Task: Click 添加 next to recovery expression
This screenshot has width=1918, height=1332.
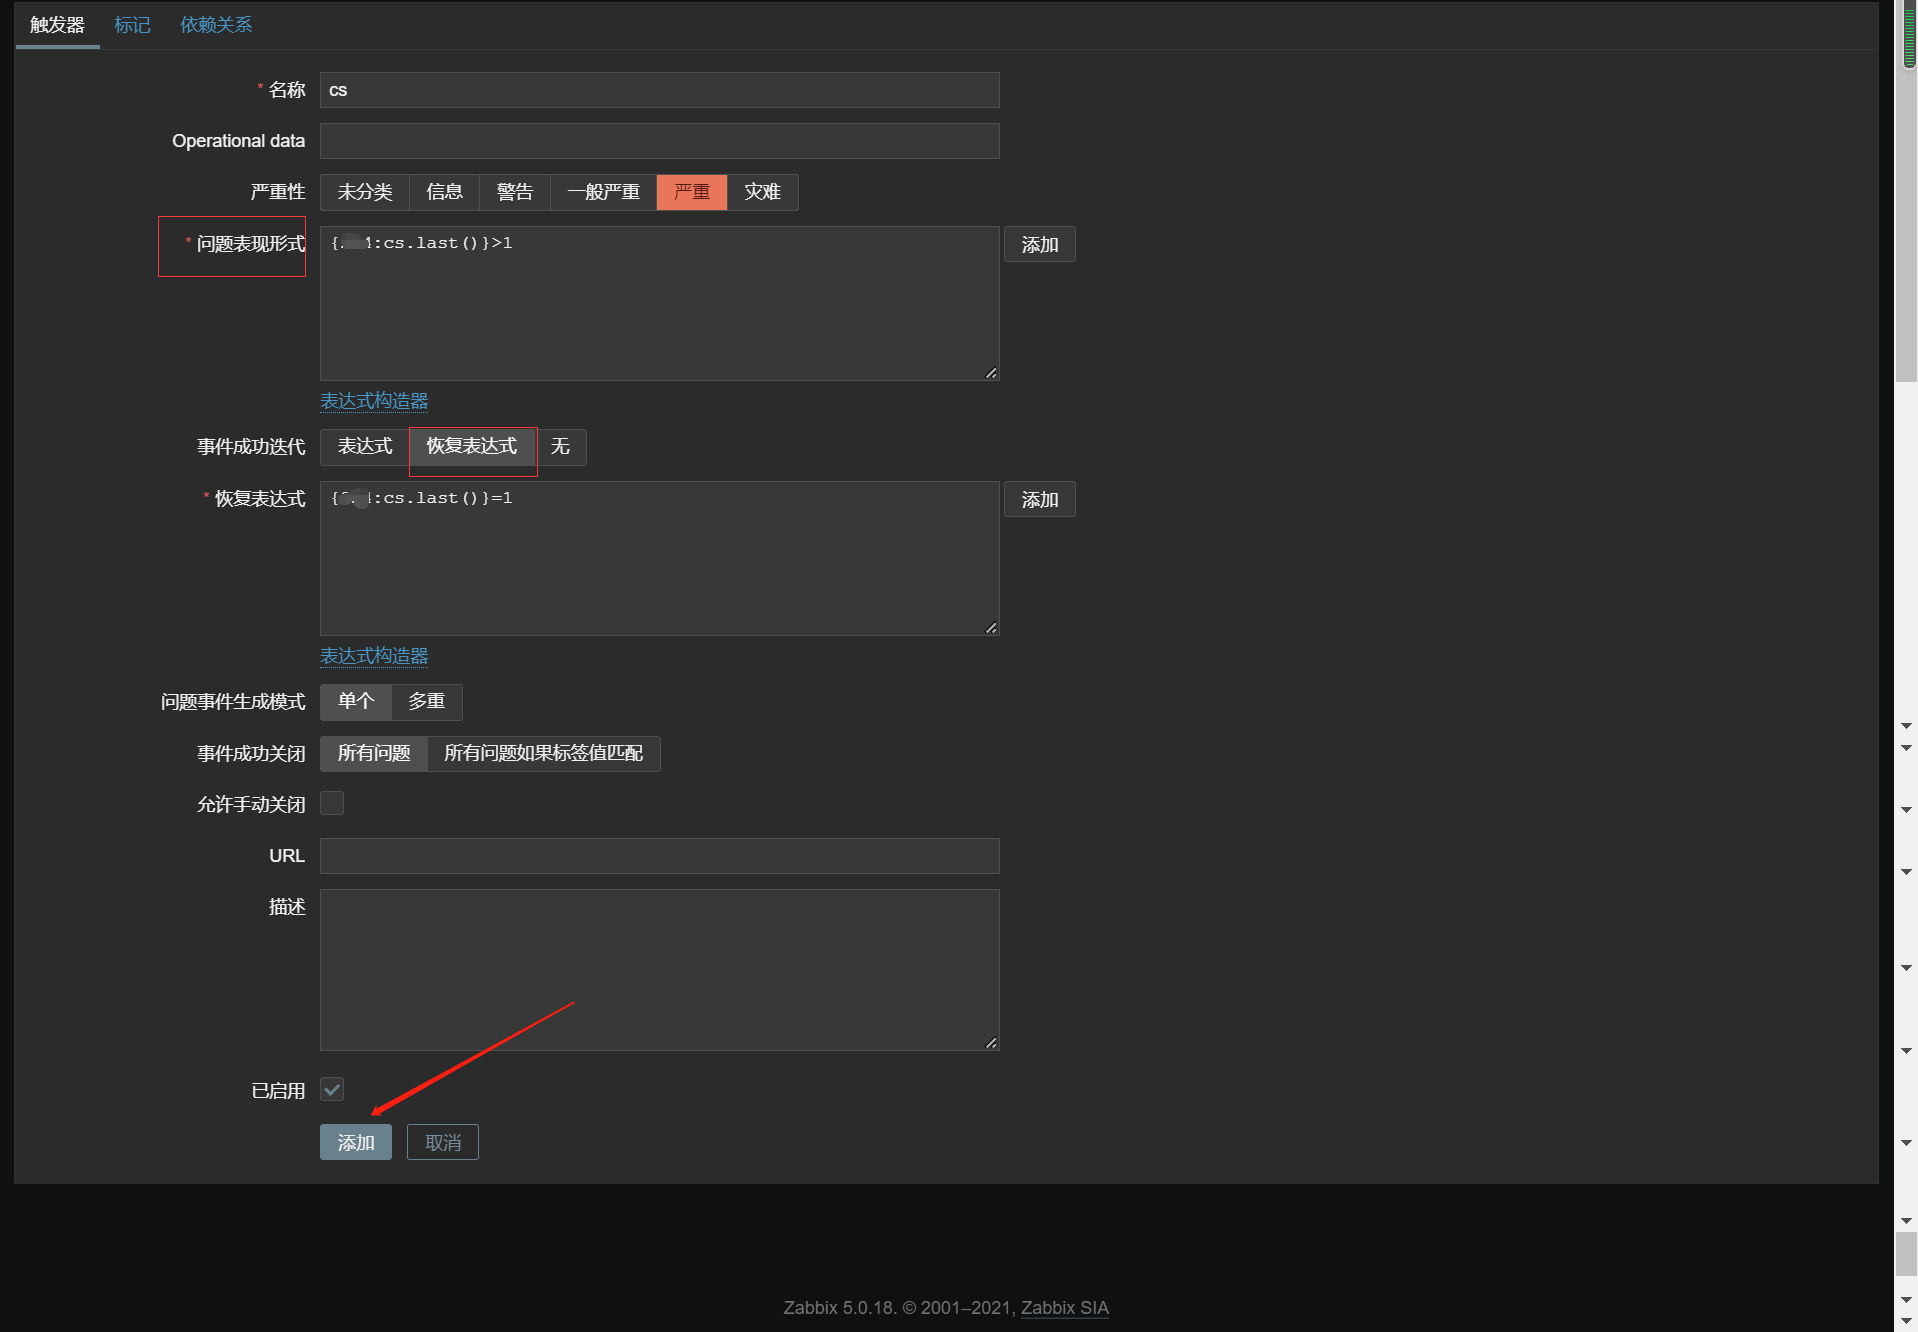Action: coord(1039,500)
